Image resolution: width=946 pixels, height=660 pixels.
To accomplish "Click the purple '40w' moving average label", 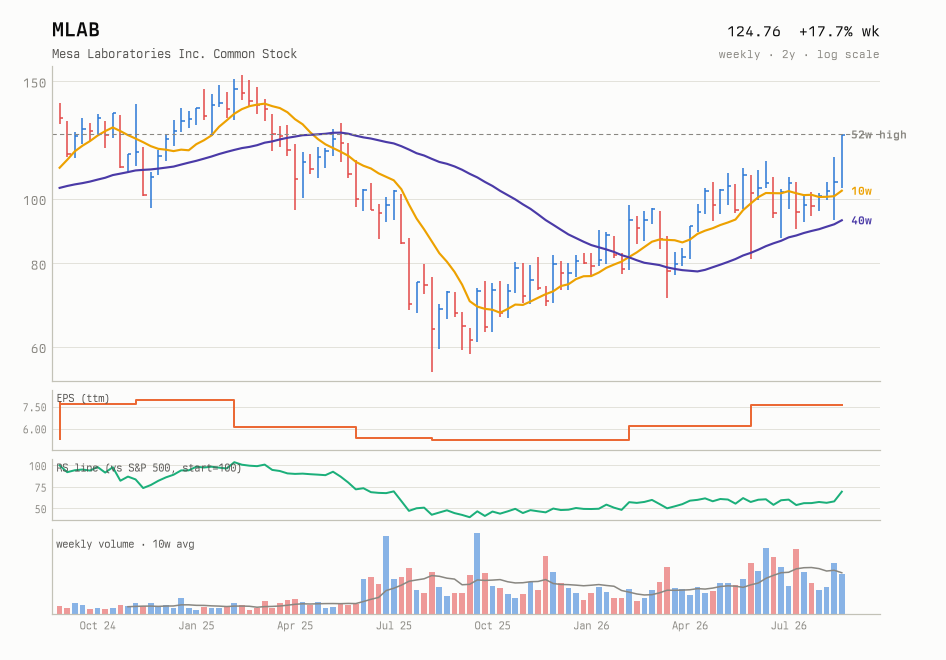I will pos(862,221).
